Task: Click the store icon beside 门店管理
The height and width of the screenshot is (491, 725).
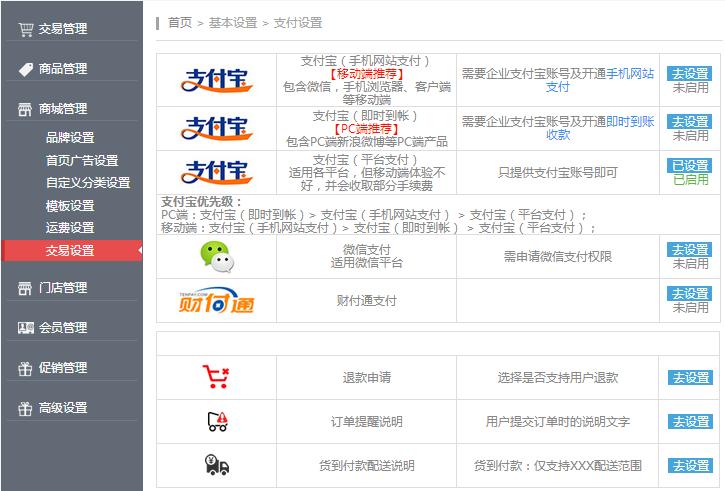Action: (25, 288)
